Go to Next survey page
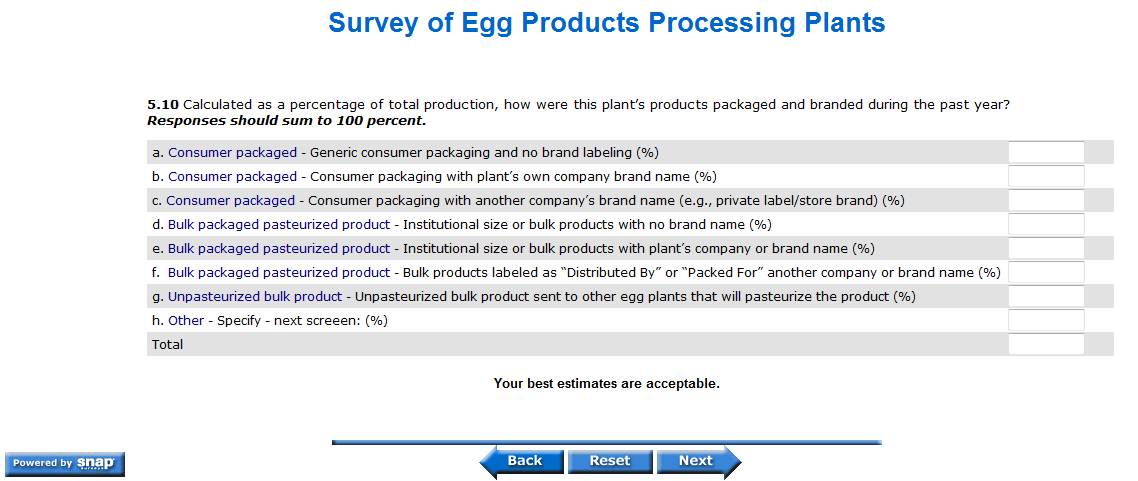 [x=699, y=461]
